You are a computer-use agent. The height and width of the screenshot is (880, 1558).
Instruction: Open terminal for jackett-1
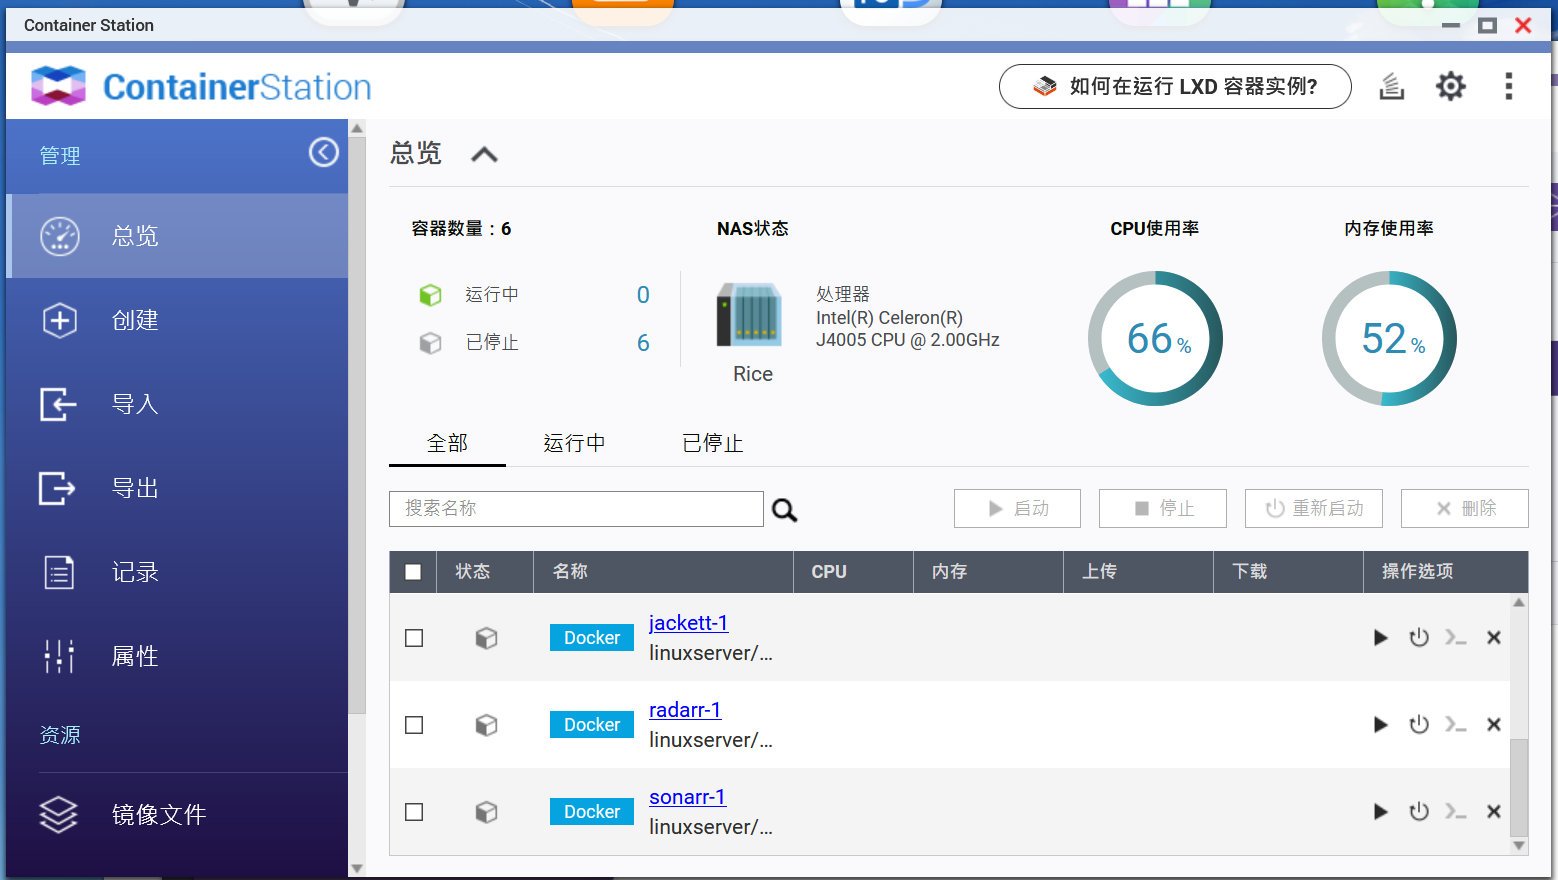tap(1456, 637)
